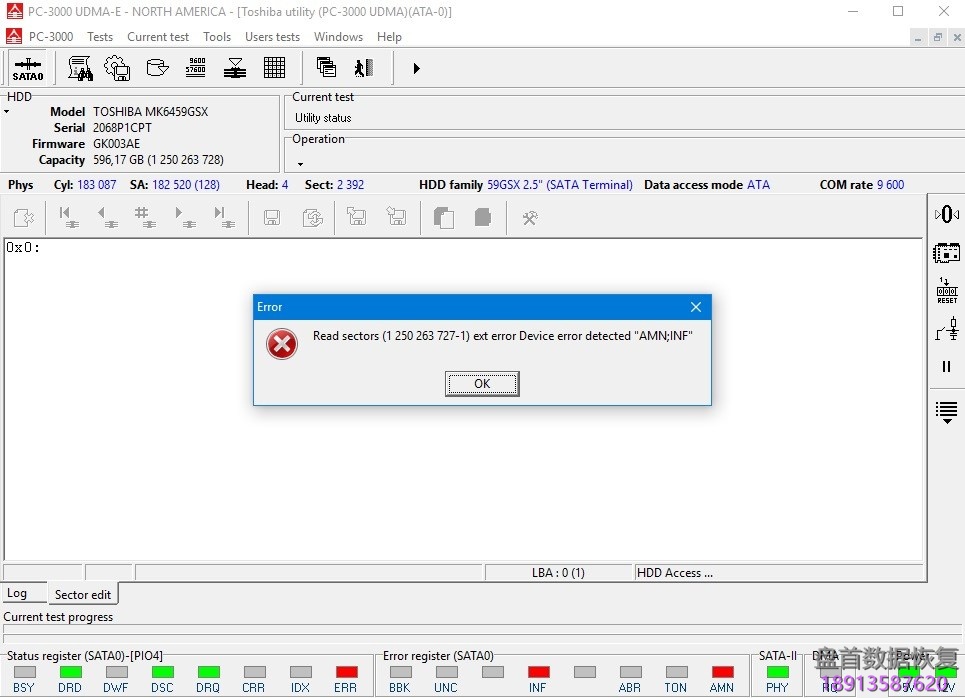
Task: Click the grid table icon in the main toolbar
Action: pyautogui.click(x=274, y=68)
